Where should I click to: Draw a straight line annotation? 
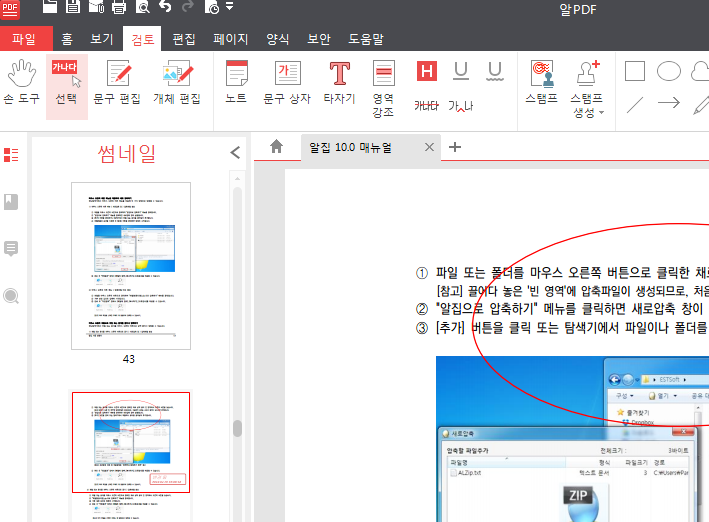coord(635,105)
